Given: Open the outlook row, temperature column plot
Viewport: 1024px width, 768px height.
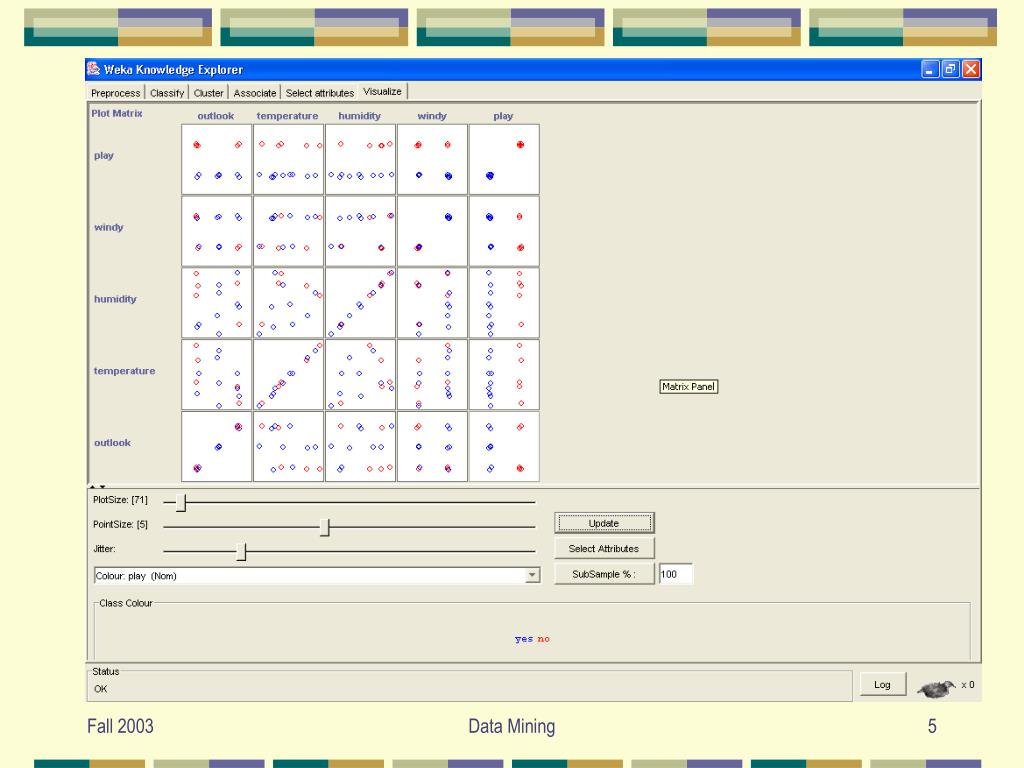Looking at the screenshot, I should coord(289,447).
